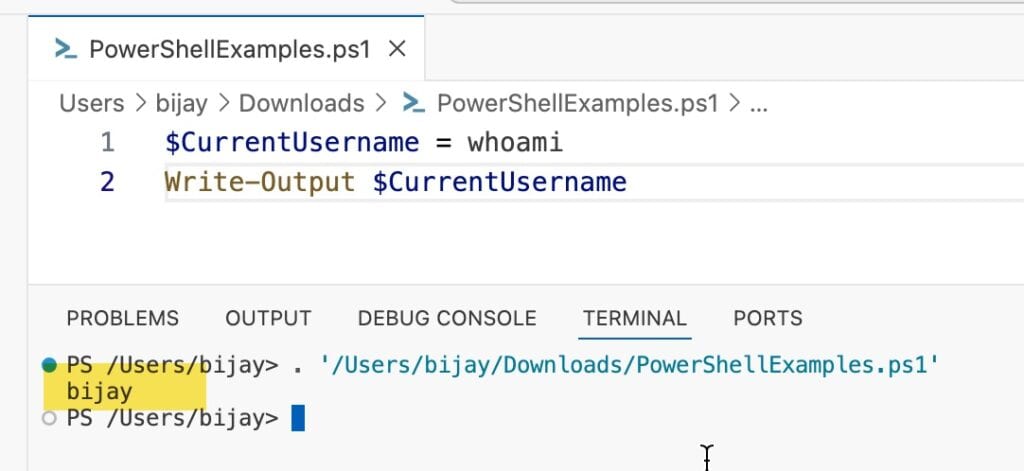Select the PowerShellExamples.ps1 editor tab

click(x=226, y=48)
